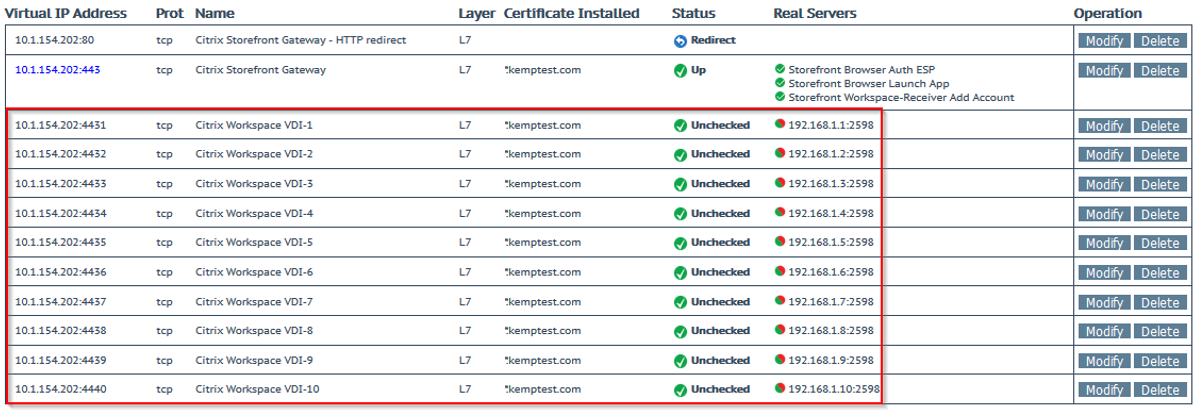The width and height of the screenshot is (1198, 411).
Task: Click real server status dot beside 192.168.1.1:2598
Action: click(x=780, y=124)
